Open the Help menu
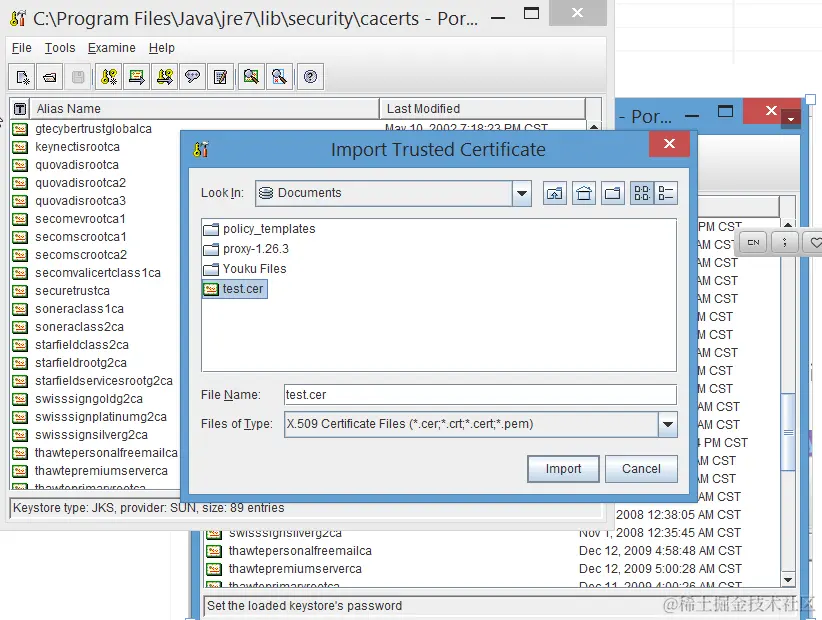The height and width of the screenshot is (620, 822). pyautogui.click(x=161, y=48)
